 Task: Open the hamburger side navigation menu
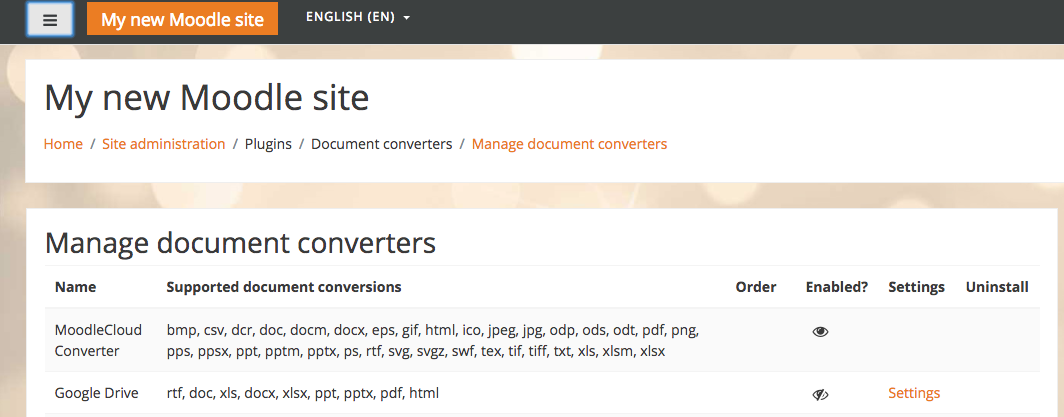(50, 20)
